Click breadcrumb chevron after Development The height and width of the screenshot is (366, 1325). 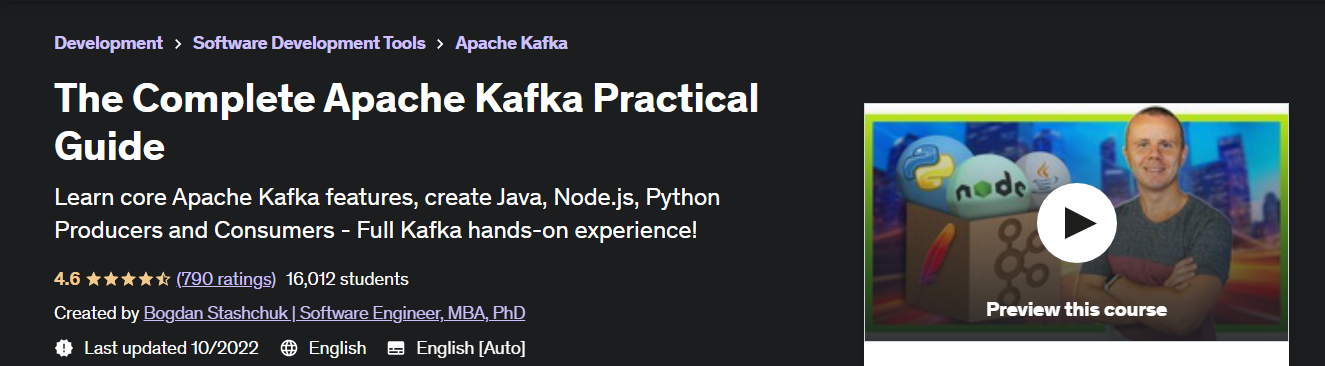click(x=178, y=43)
